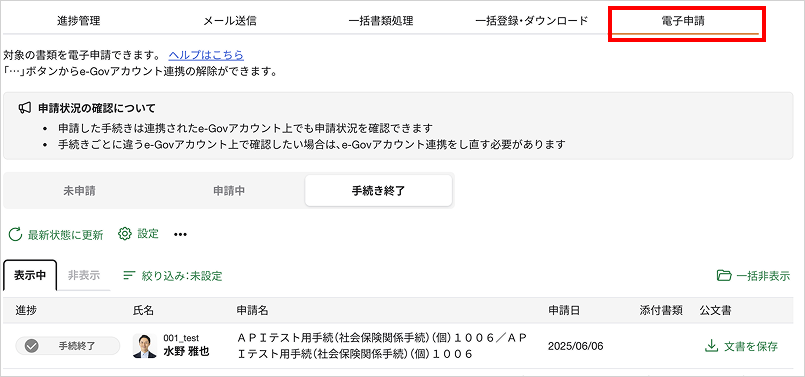The image size is (805, 377).
Task: Click 水野 雅也's profile photo
Action: point(145,346)
